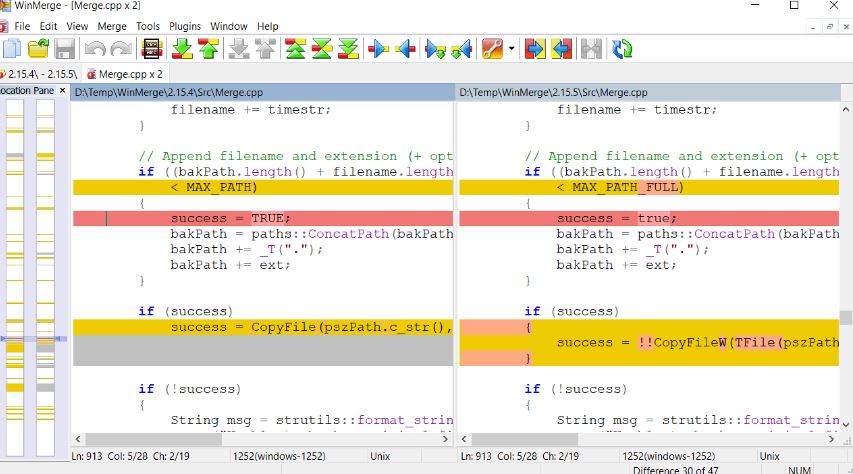This screenshot has height=474, width=853.
Task: Copy left and advance icon
Action: pyautogui.click(x=462, y=49)
